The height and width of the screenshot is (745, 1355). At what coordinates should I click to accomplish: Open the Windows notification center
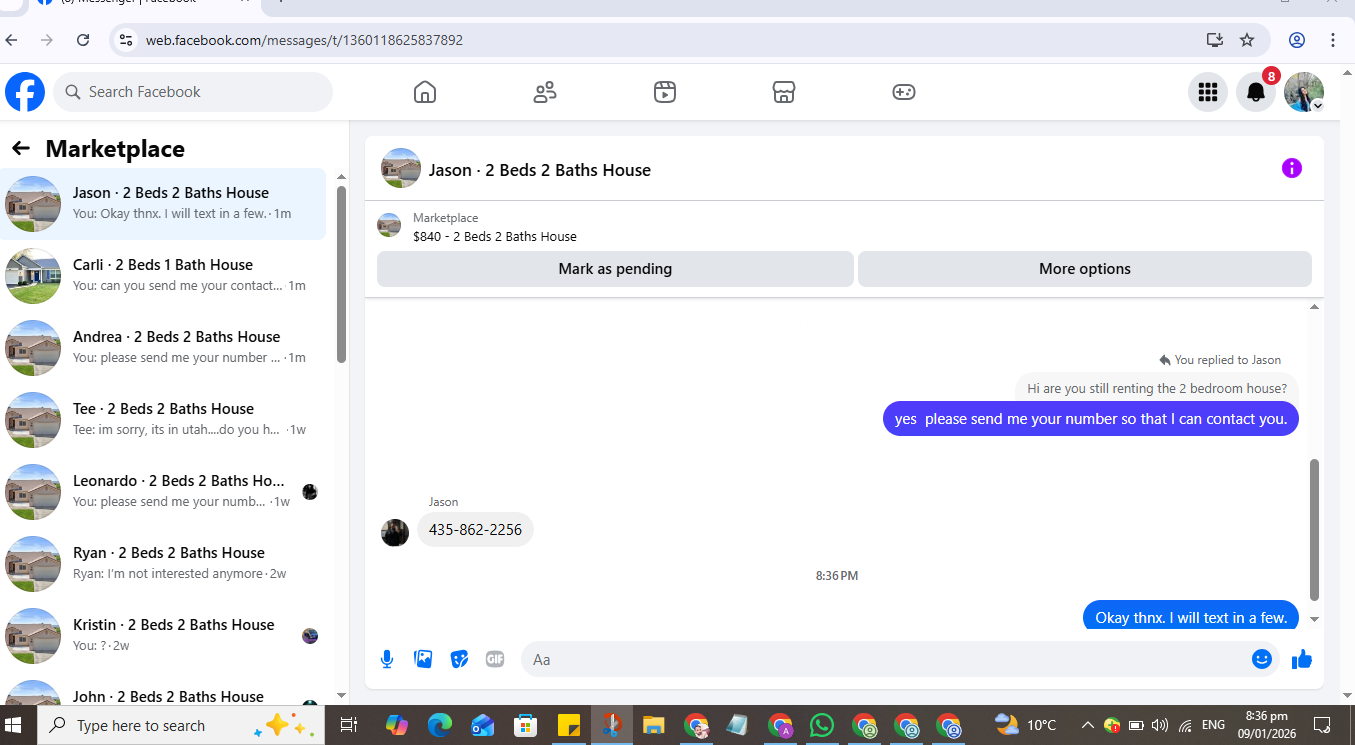(1321, 725)
